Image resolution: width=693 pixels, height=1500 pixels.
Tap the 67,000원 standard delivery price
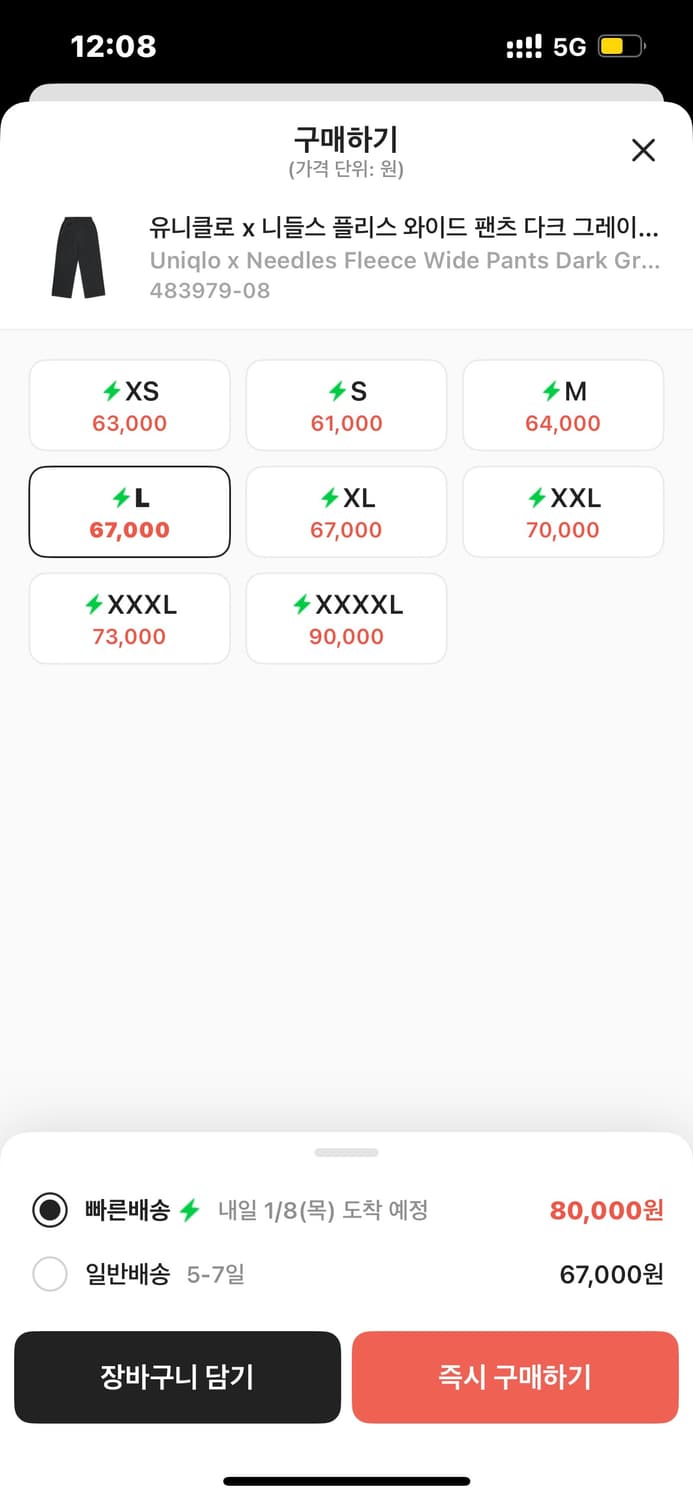point(611,1275)
